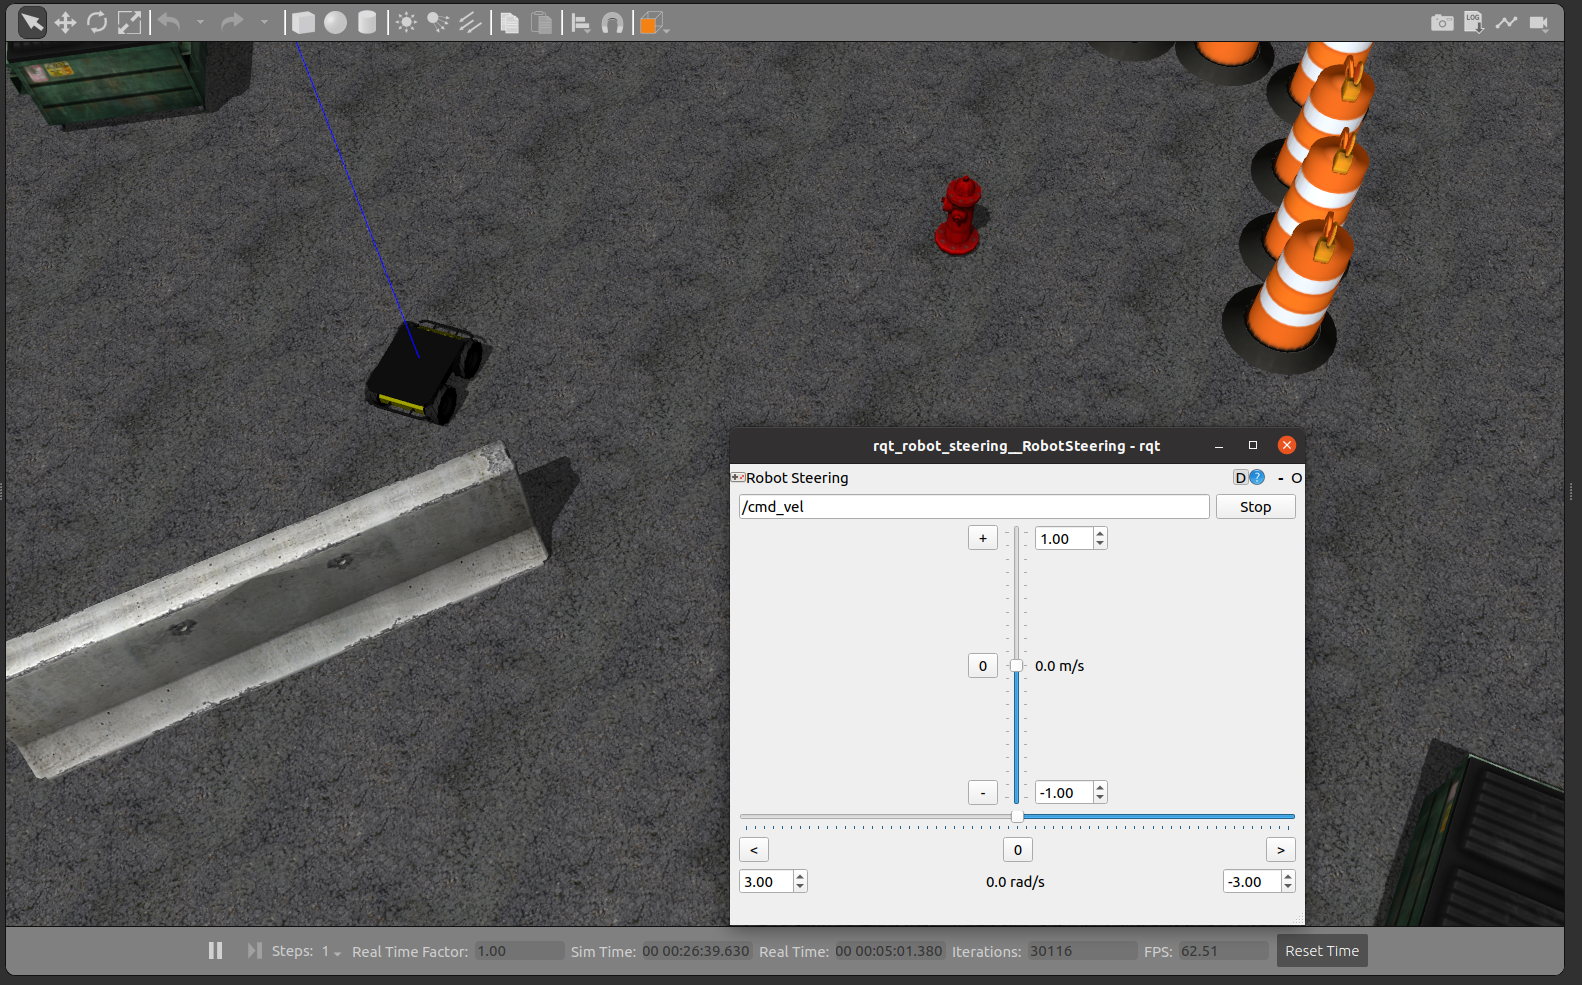Take a screenshot with camera icon
Screen dimensions: 1582x985
tap(1442, 22)
